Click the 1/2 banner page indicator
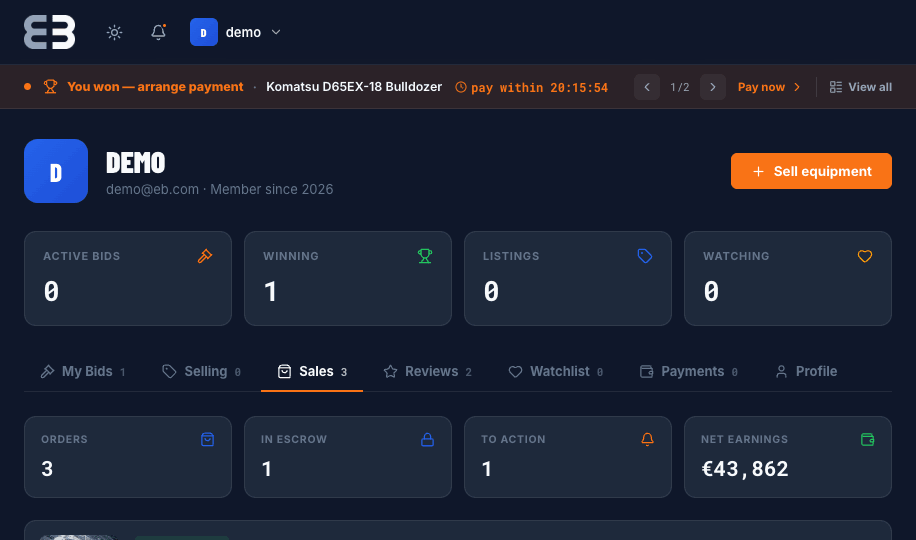Screen dimensions: 916x540 tap(679, 87)
